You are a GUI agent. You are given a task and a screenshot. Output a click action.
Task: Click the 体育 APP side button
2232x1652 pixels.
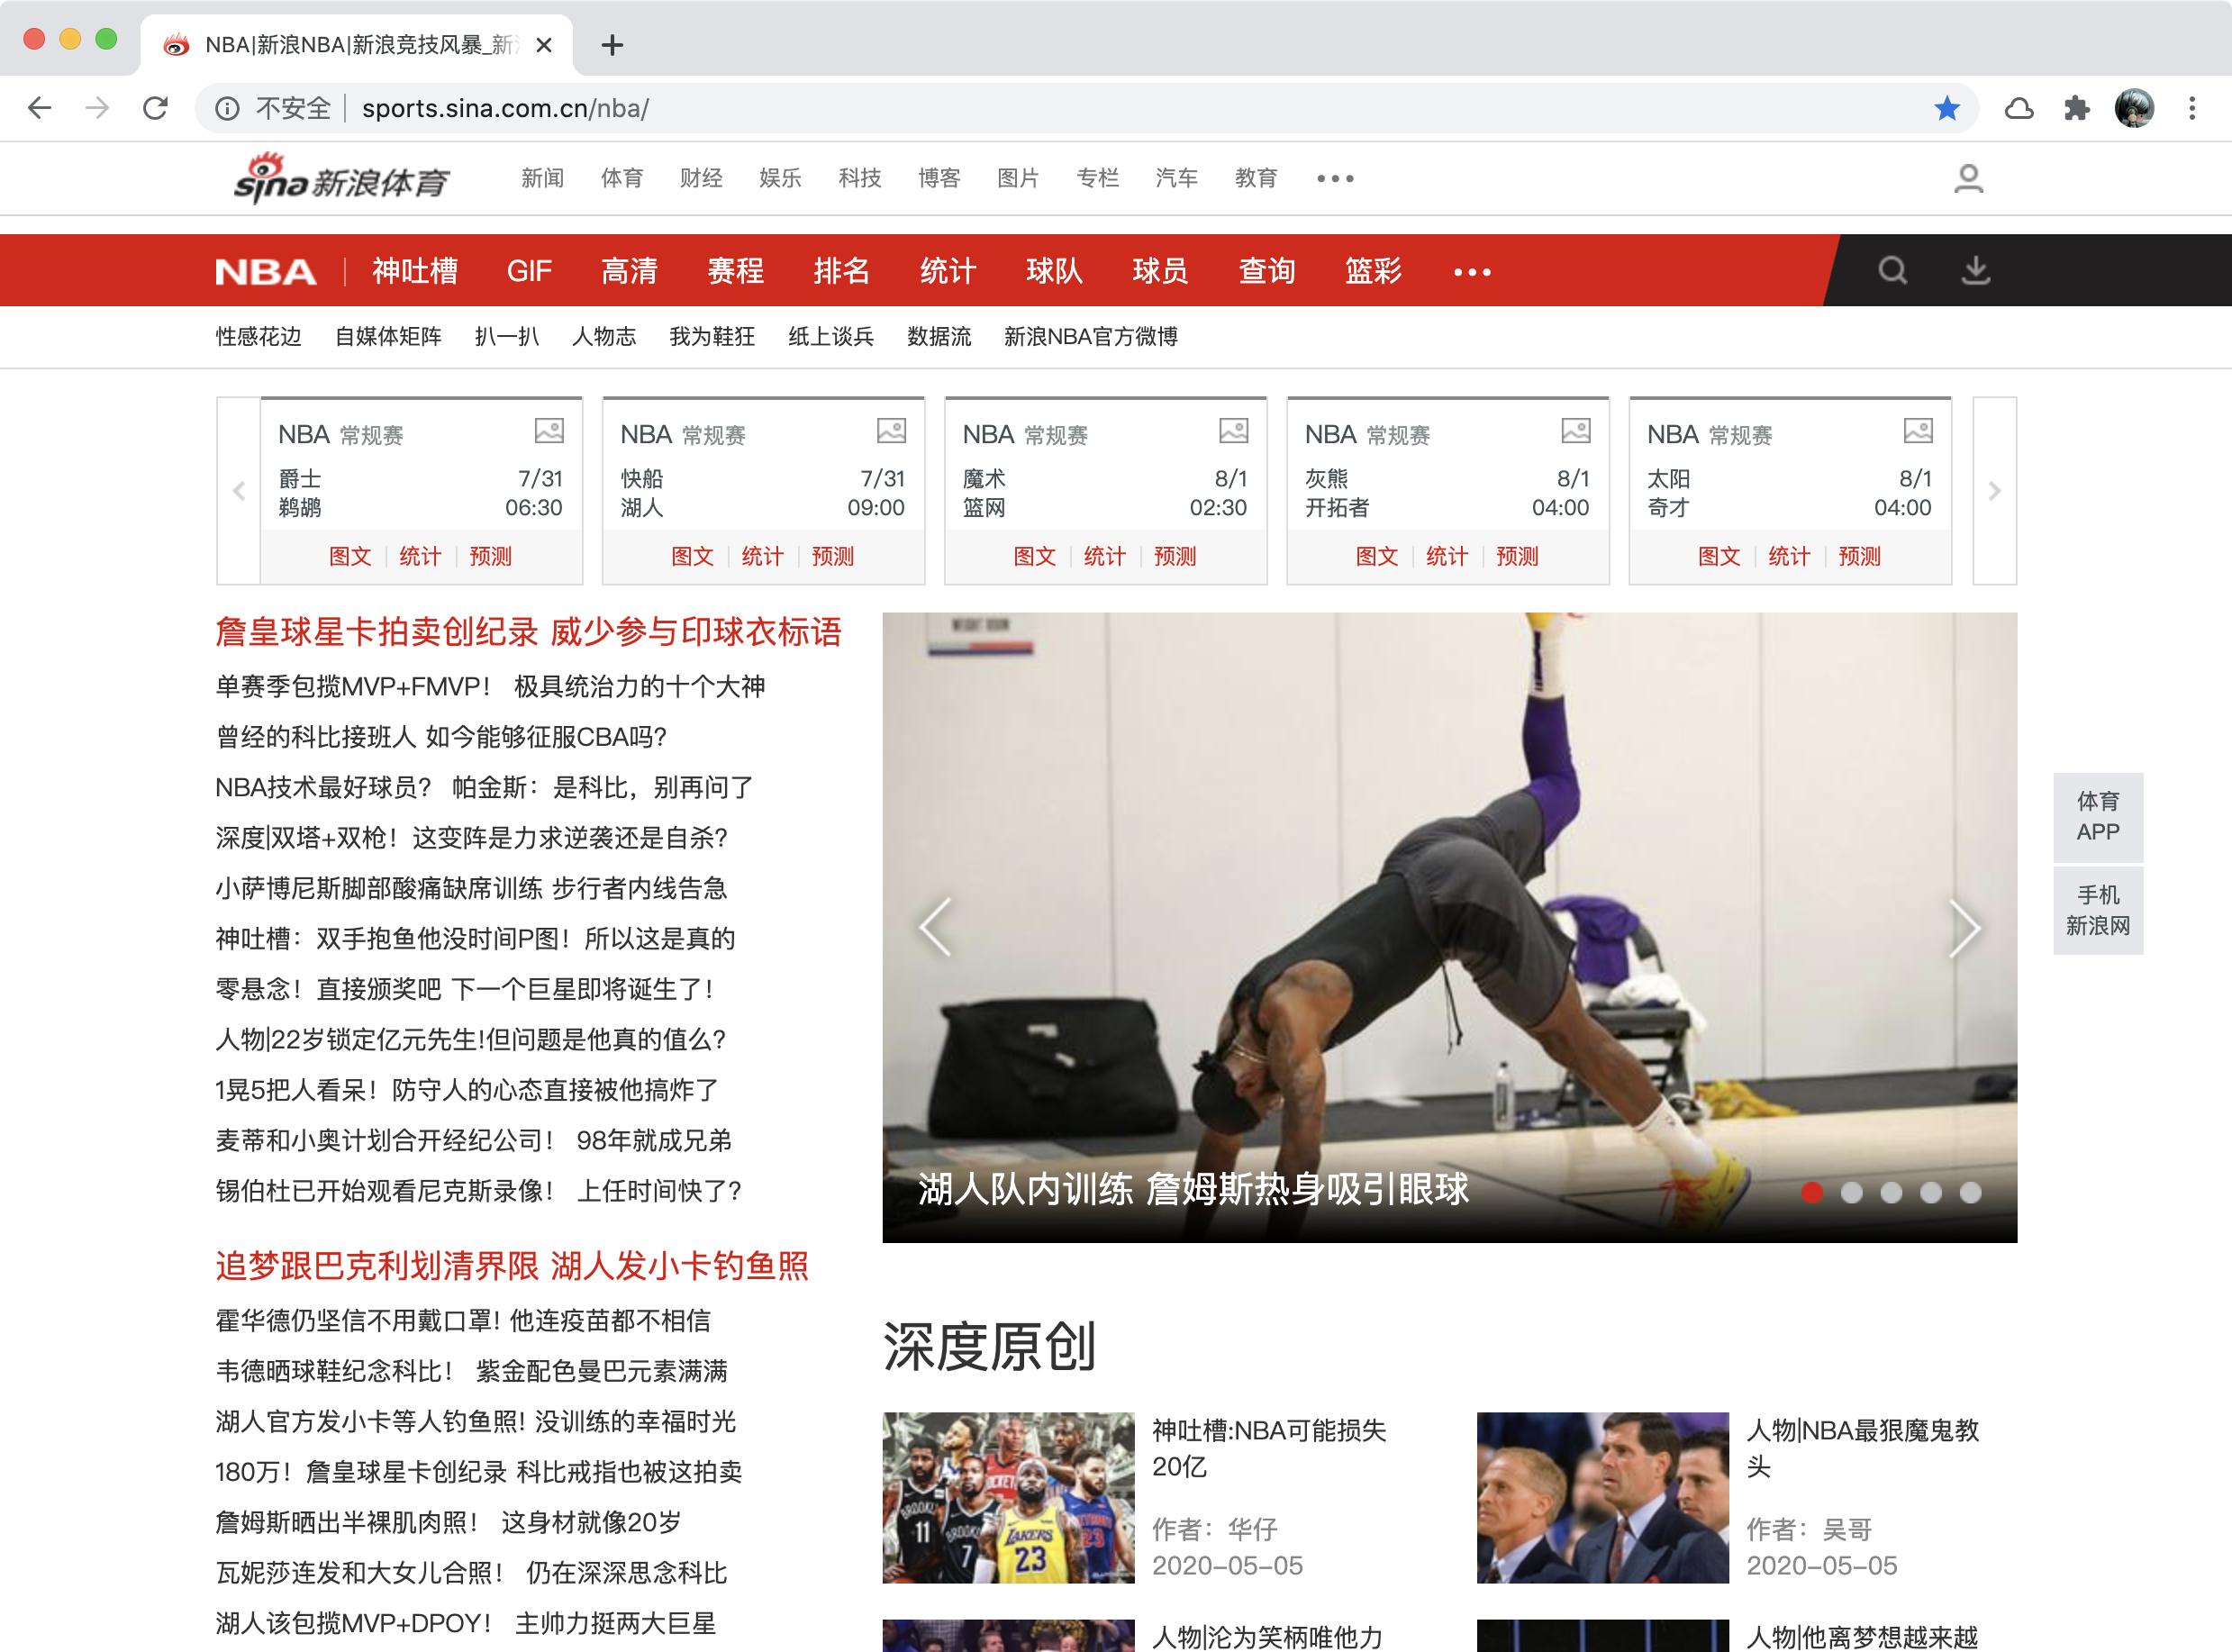coord(2097,817)
